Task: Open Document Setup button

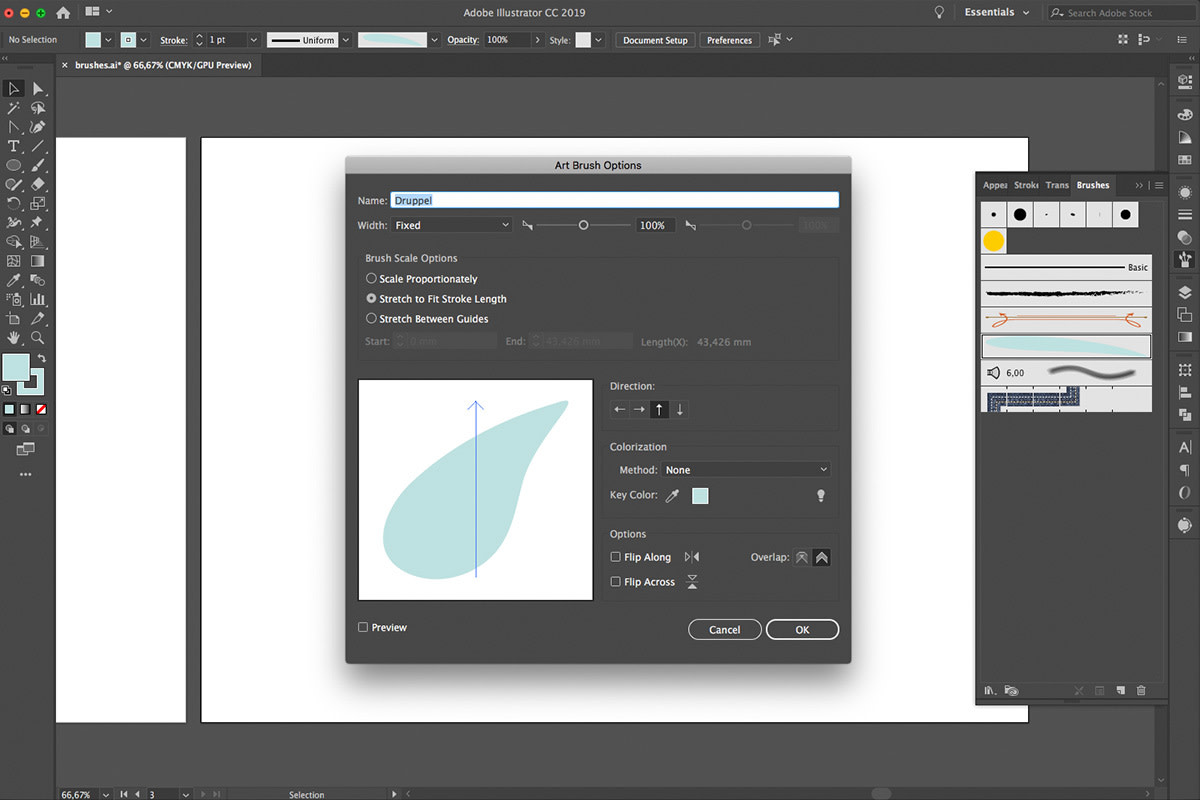Action: coord(655,40)
